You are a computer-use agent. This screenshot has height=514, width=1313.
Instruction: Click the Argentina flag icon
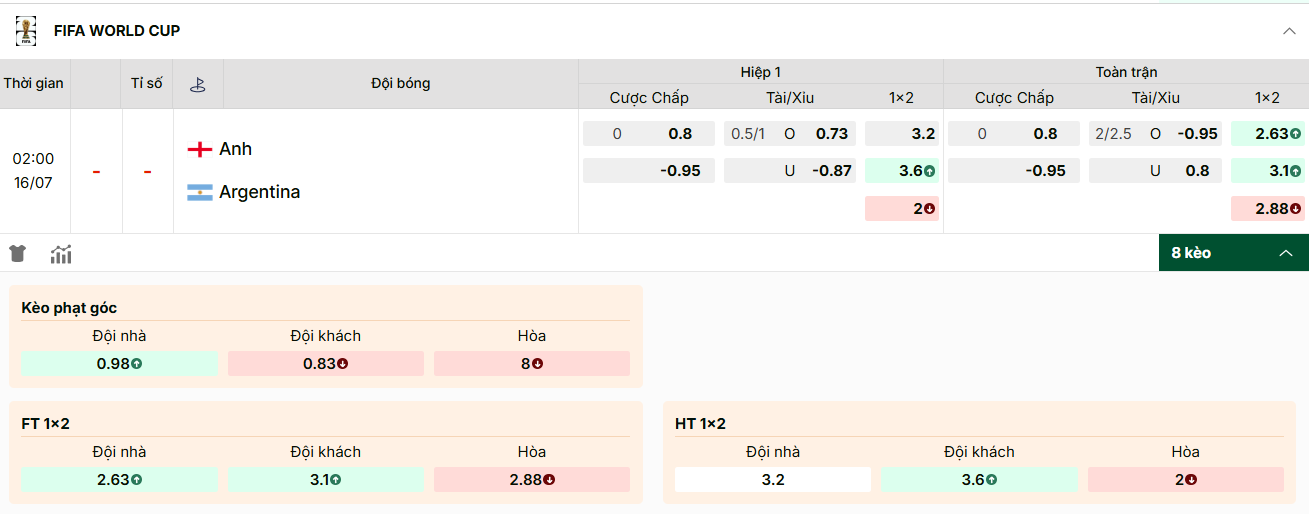point(200,192)
